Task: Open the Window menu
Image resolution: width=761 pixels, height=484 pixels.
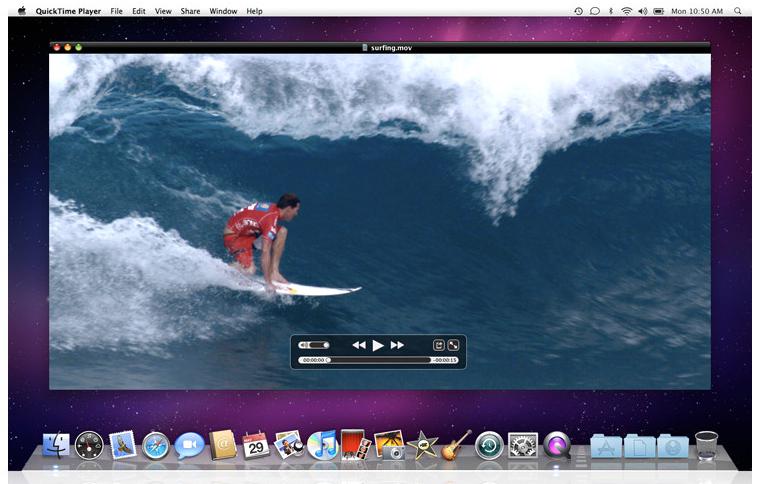Action: pos(223,11)
